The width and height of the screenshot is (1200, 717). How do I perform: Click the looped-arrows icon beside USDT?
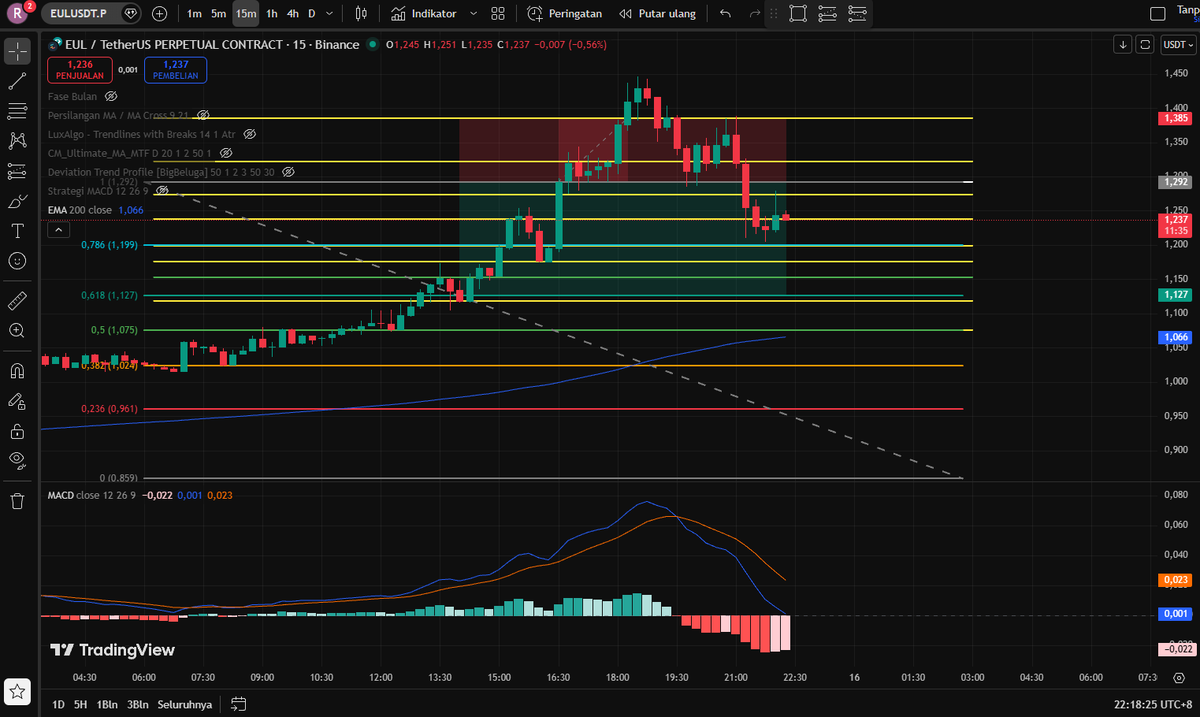coord(1145,44)
